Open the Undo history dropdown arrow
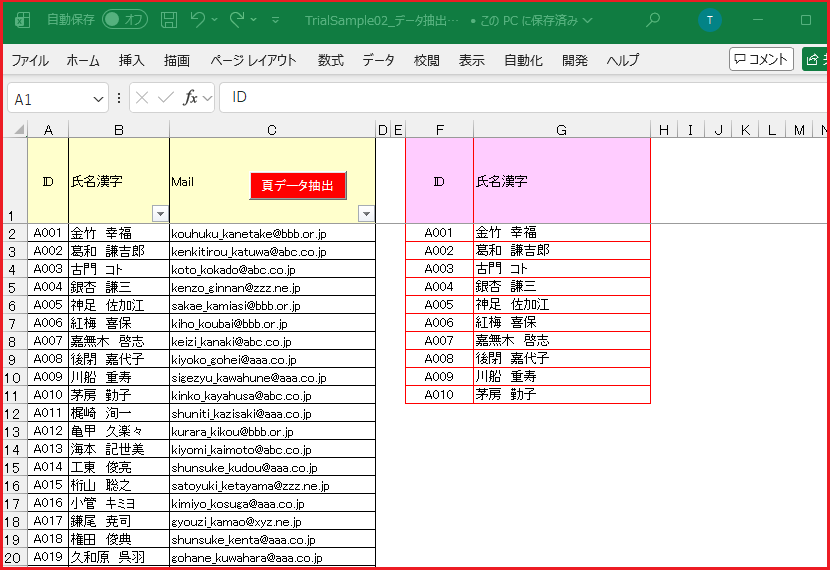Screen dimensions: 830x570 214,20
